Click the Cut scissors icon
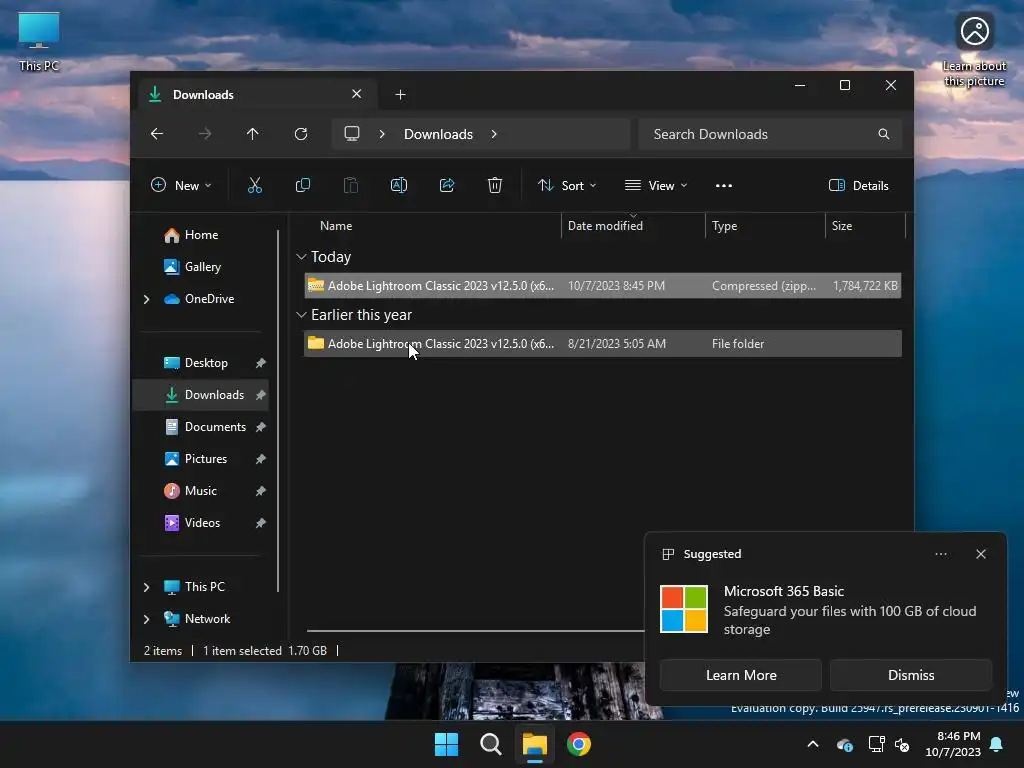The width and height of the screenshot is (1024, 768). coord(255,185)
